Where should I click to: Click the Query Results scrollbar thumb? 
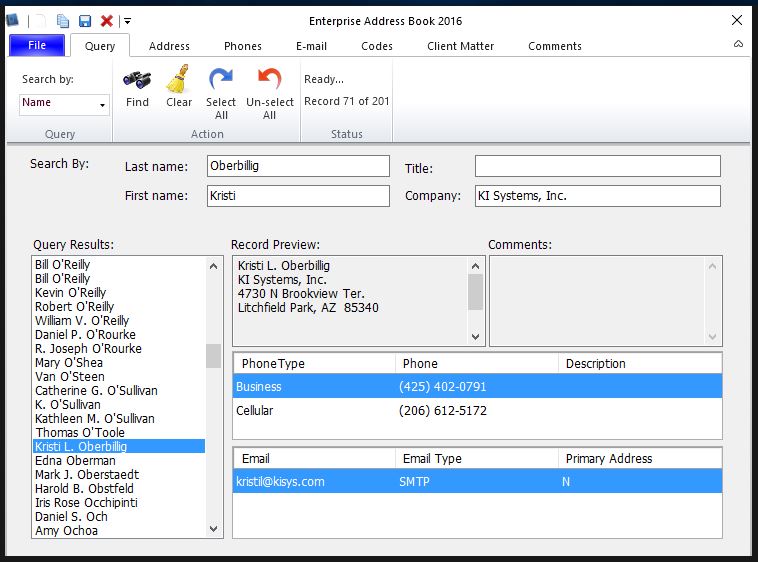(213, 356)
